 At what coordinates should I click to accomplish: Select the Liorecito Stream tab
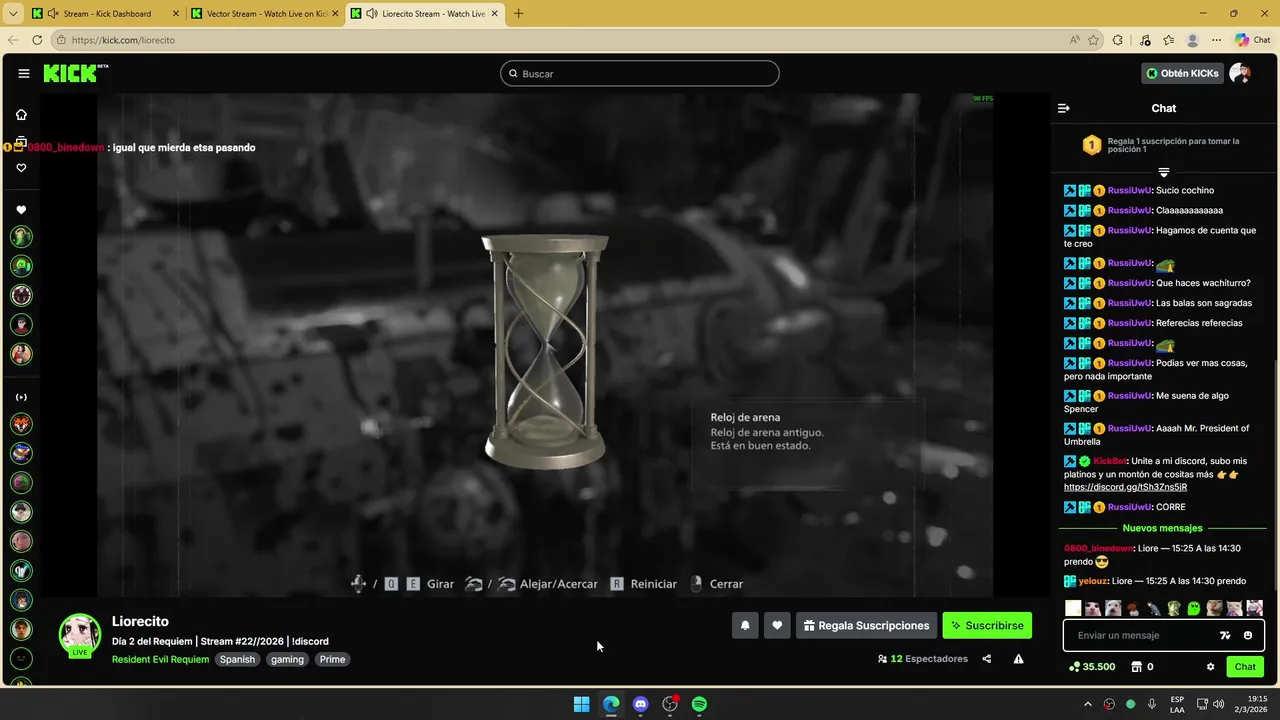(425, 14)
